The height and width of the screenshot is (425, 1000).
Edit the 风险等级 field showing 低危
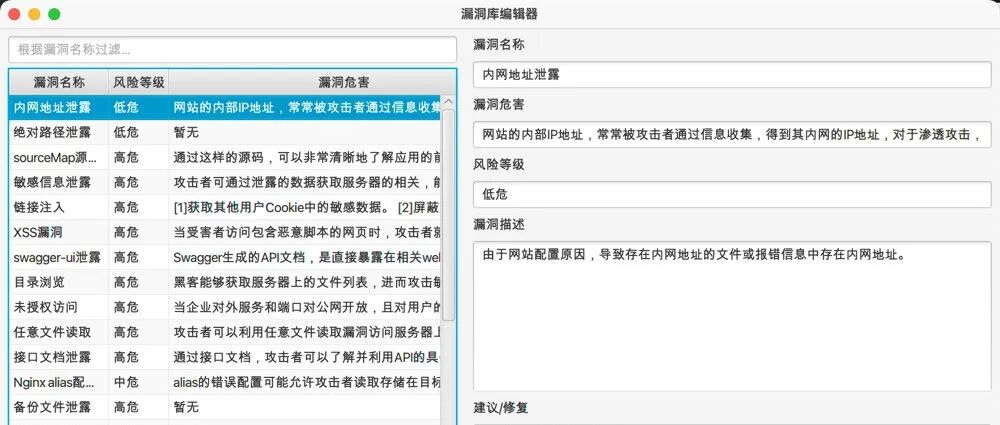tap(732, 195)
